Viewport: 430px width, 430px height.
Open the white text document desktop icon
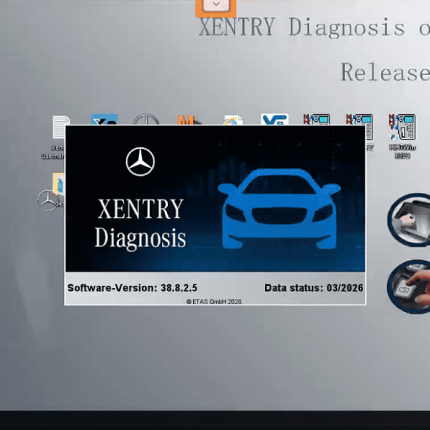[61, 127]
